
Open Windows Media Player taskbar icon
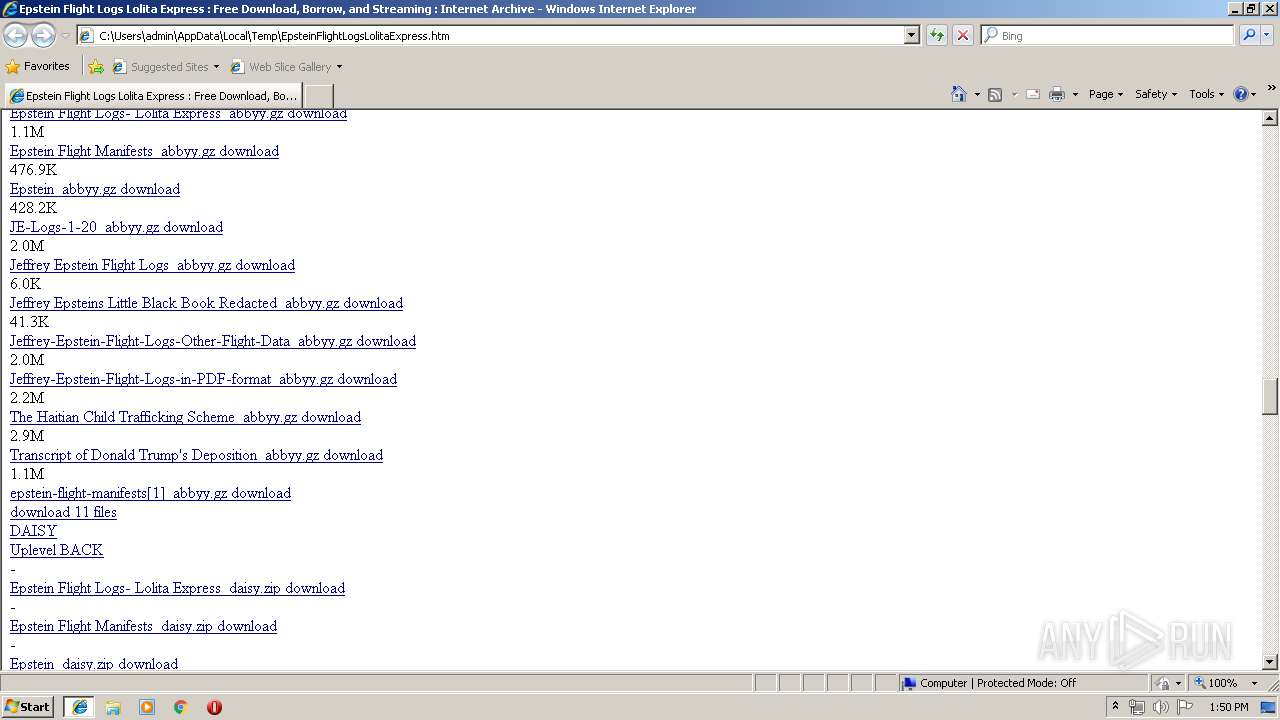(147, 707)
